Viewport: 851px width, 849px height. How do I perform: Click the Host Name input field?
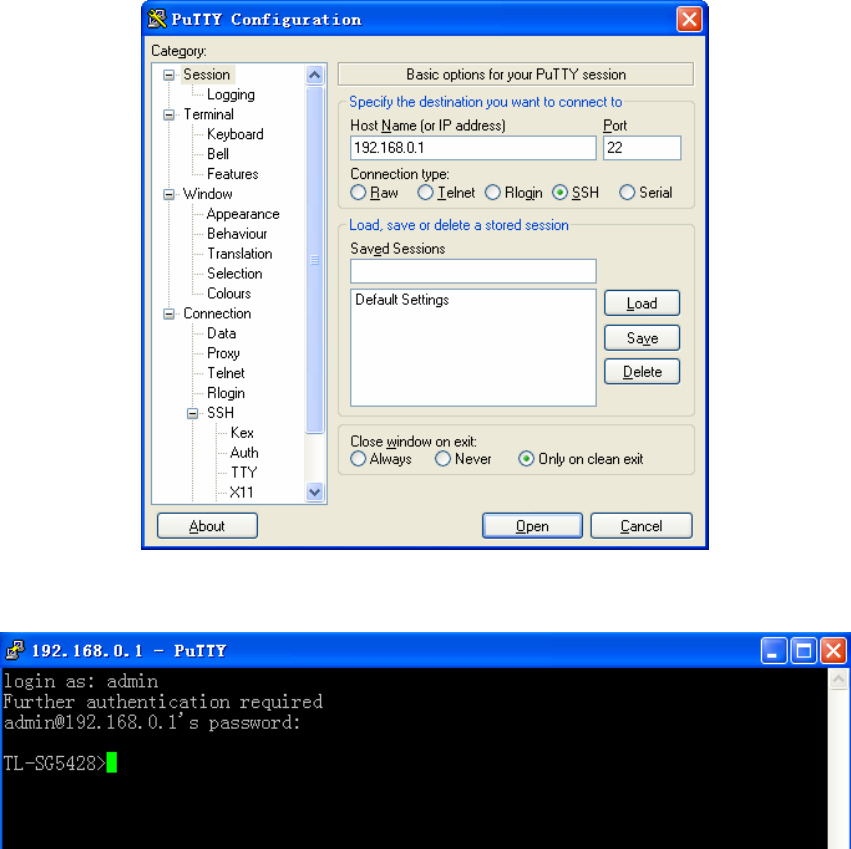click(473, 148)
